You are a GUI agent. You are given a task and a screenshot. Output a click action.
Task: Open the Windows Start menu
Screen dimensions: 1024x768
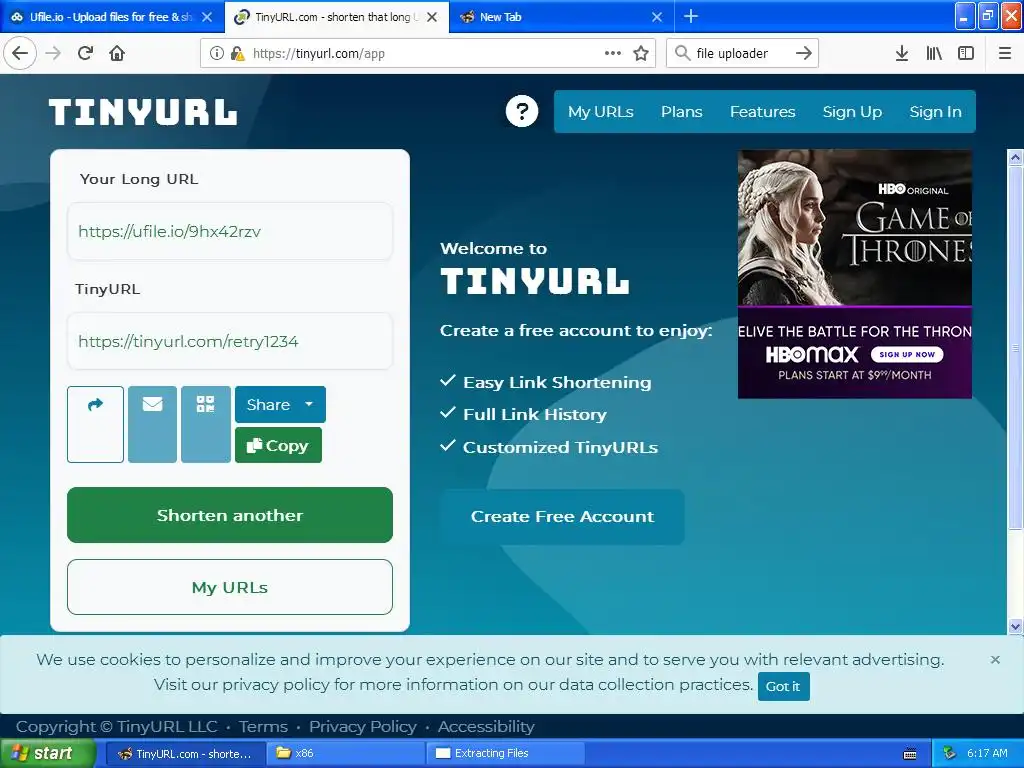click(x=48, y=754)
